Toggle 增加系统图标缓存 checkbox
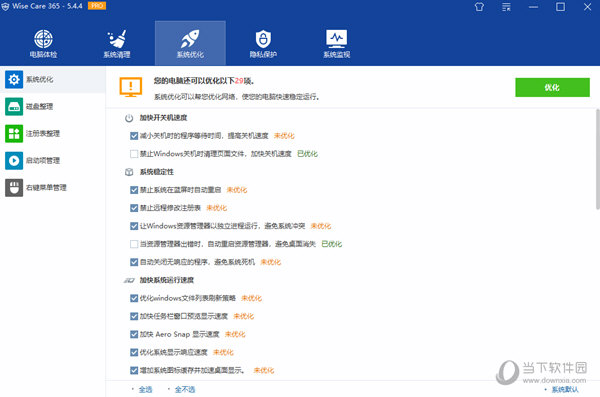Screen dimensions: 600x397 [134, 370]
